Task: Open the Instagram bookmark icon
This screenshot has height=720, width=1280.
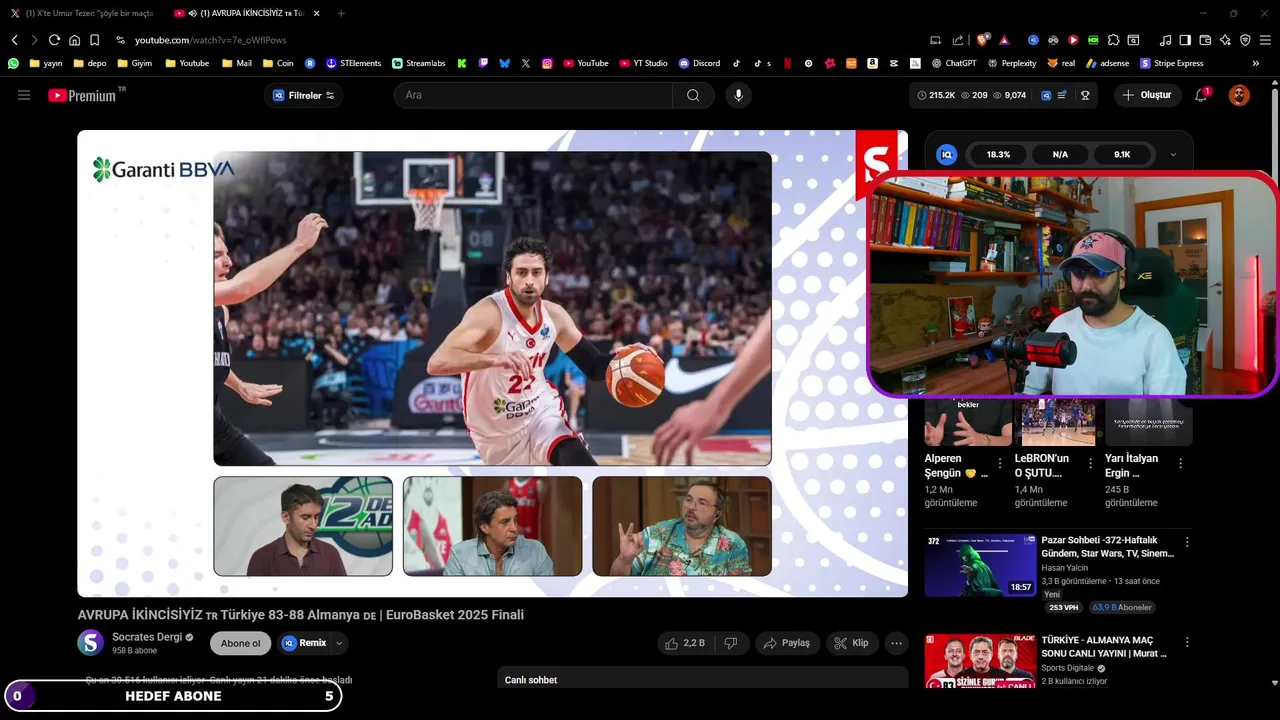Action: click(547, 63)
